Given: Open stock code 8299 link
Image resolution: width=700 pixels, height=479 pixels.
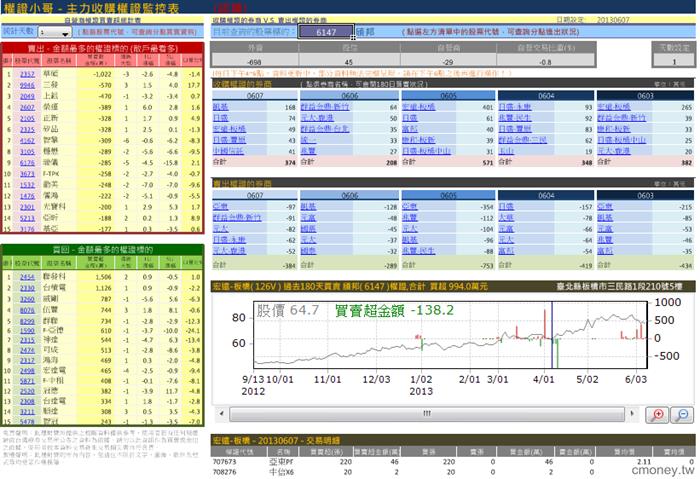Looking at the screenshot, I should [27, 321].
